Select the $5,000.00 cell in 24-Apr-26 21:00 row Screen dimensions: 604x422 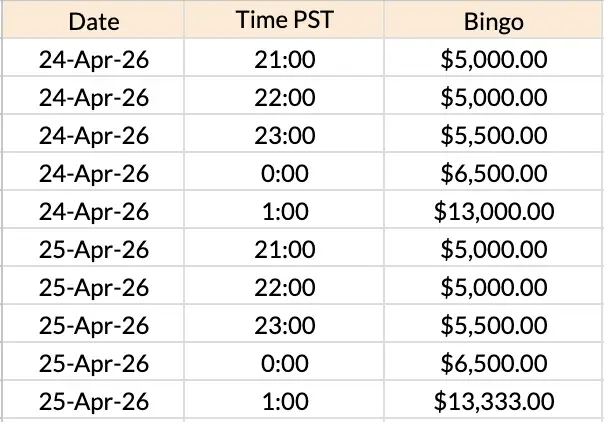493,60
